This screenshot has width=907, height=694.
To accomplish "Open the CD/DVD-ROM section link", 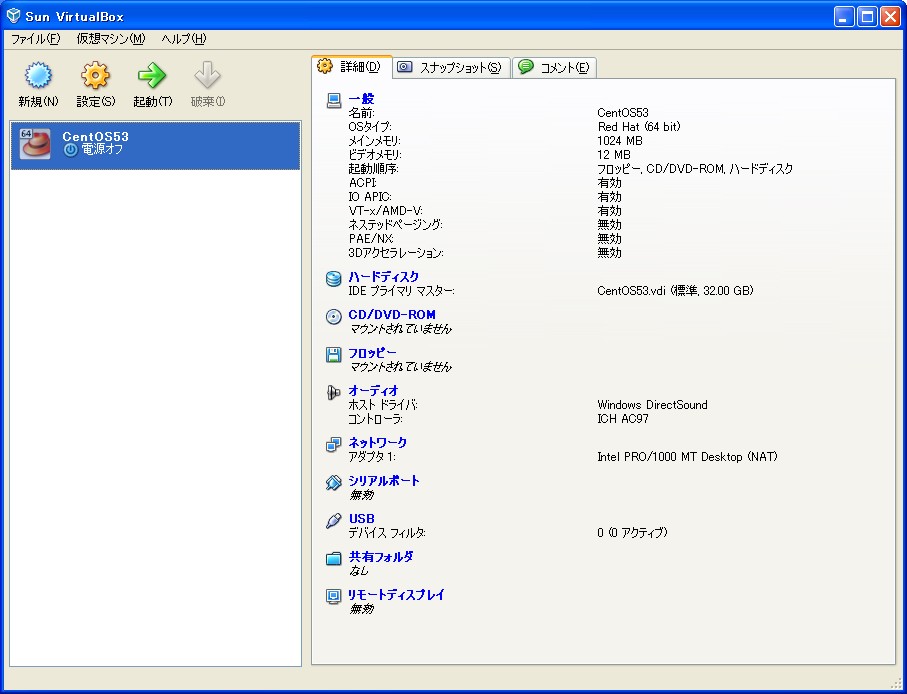I will (392, 315).
